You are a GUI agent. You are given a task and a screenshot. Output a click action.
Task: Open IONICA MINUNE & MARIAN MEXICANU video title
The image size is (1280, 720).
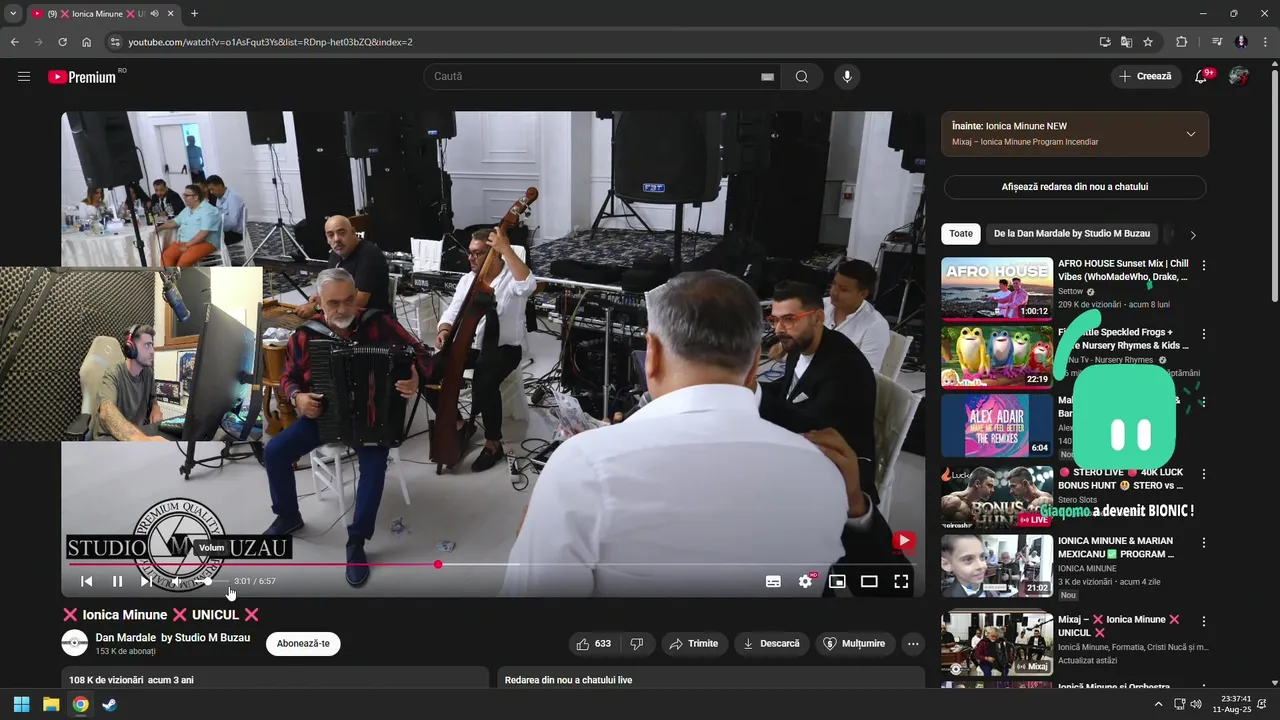1116,548
